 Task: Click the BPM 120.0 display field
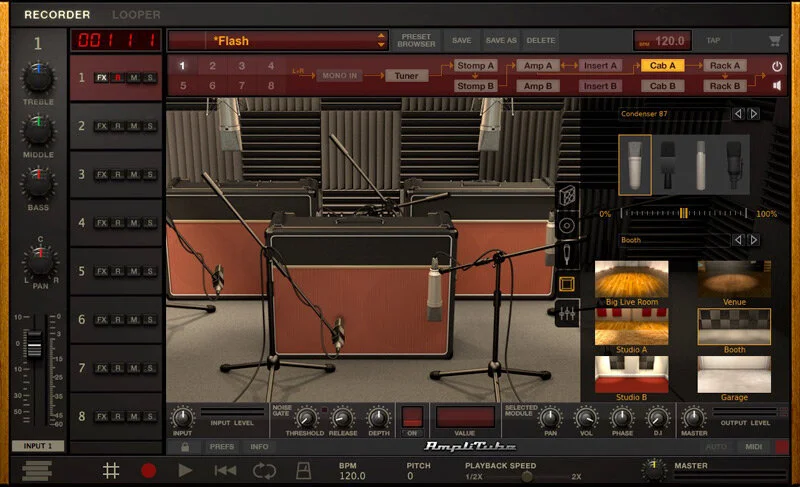pyautogui.click(x=662, y=40)
